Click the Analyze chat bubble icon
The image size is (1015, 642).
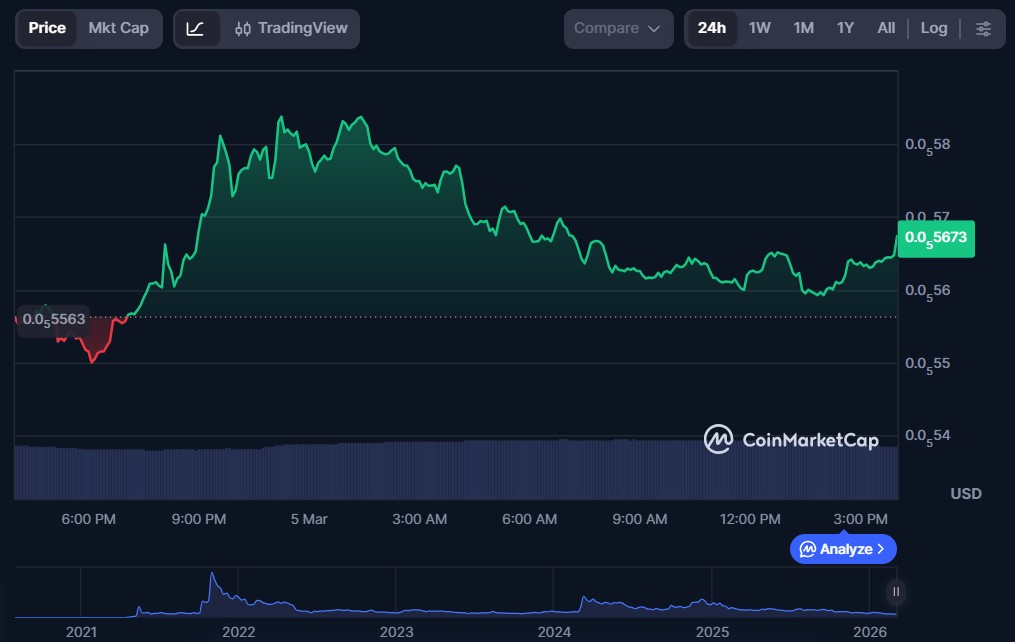coord(807,549)
